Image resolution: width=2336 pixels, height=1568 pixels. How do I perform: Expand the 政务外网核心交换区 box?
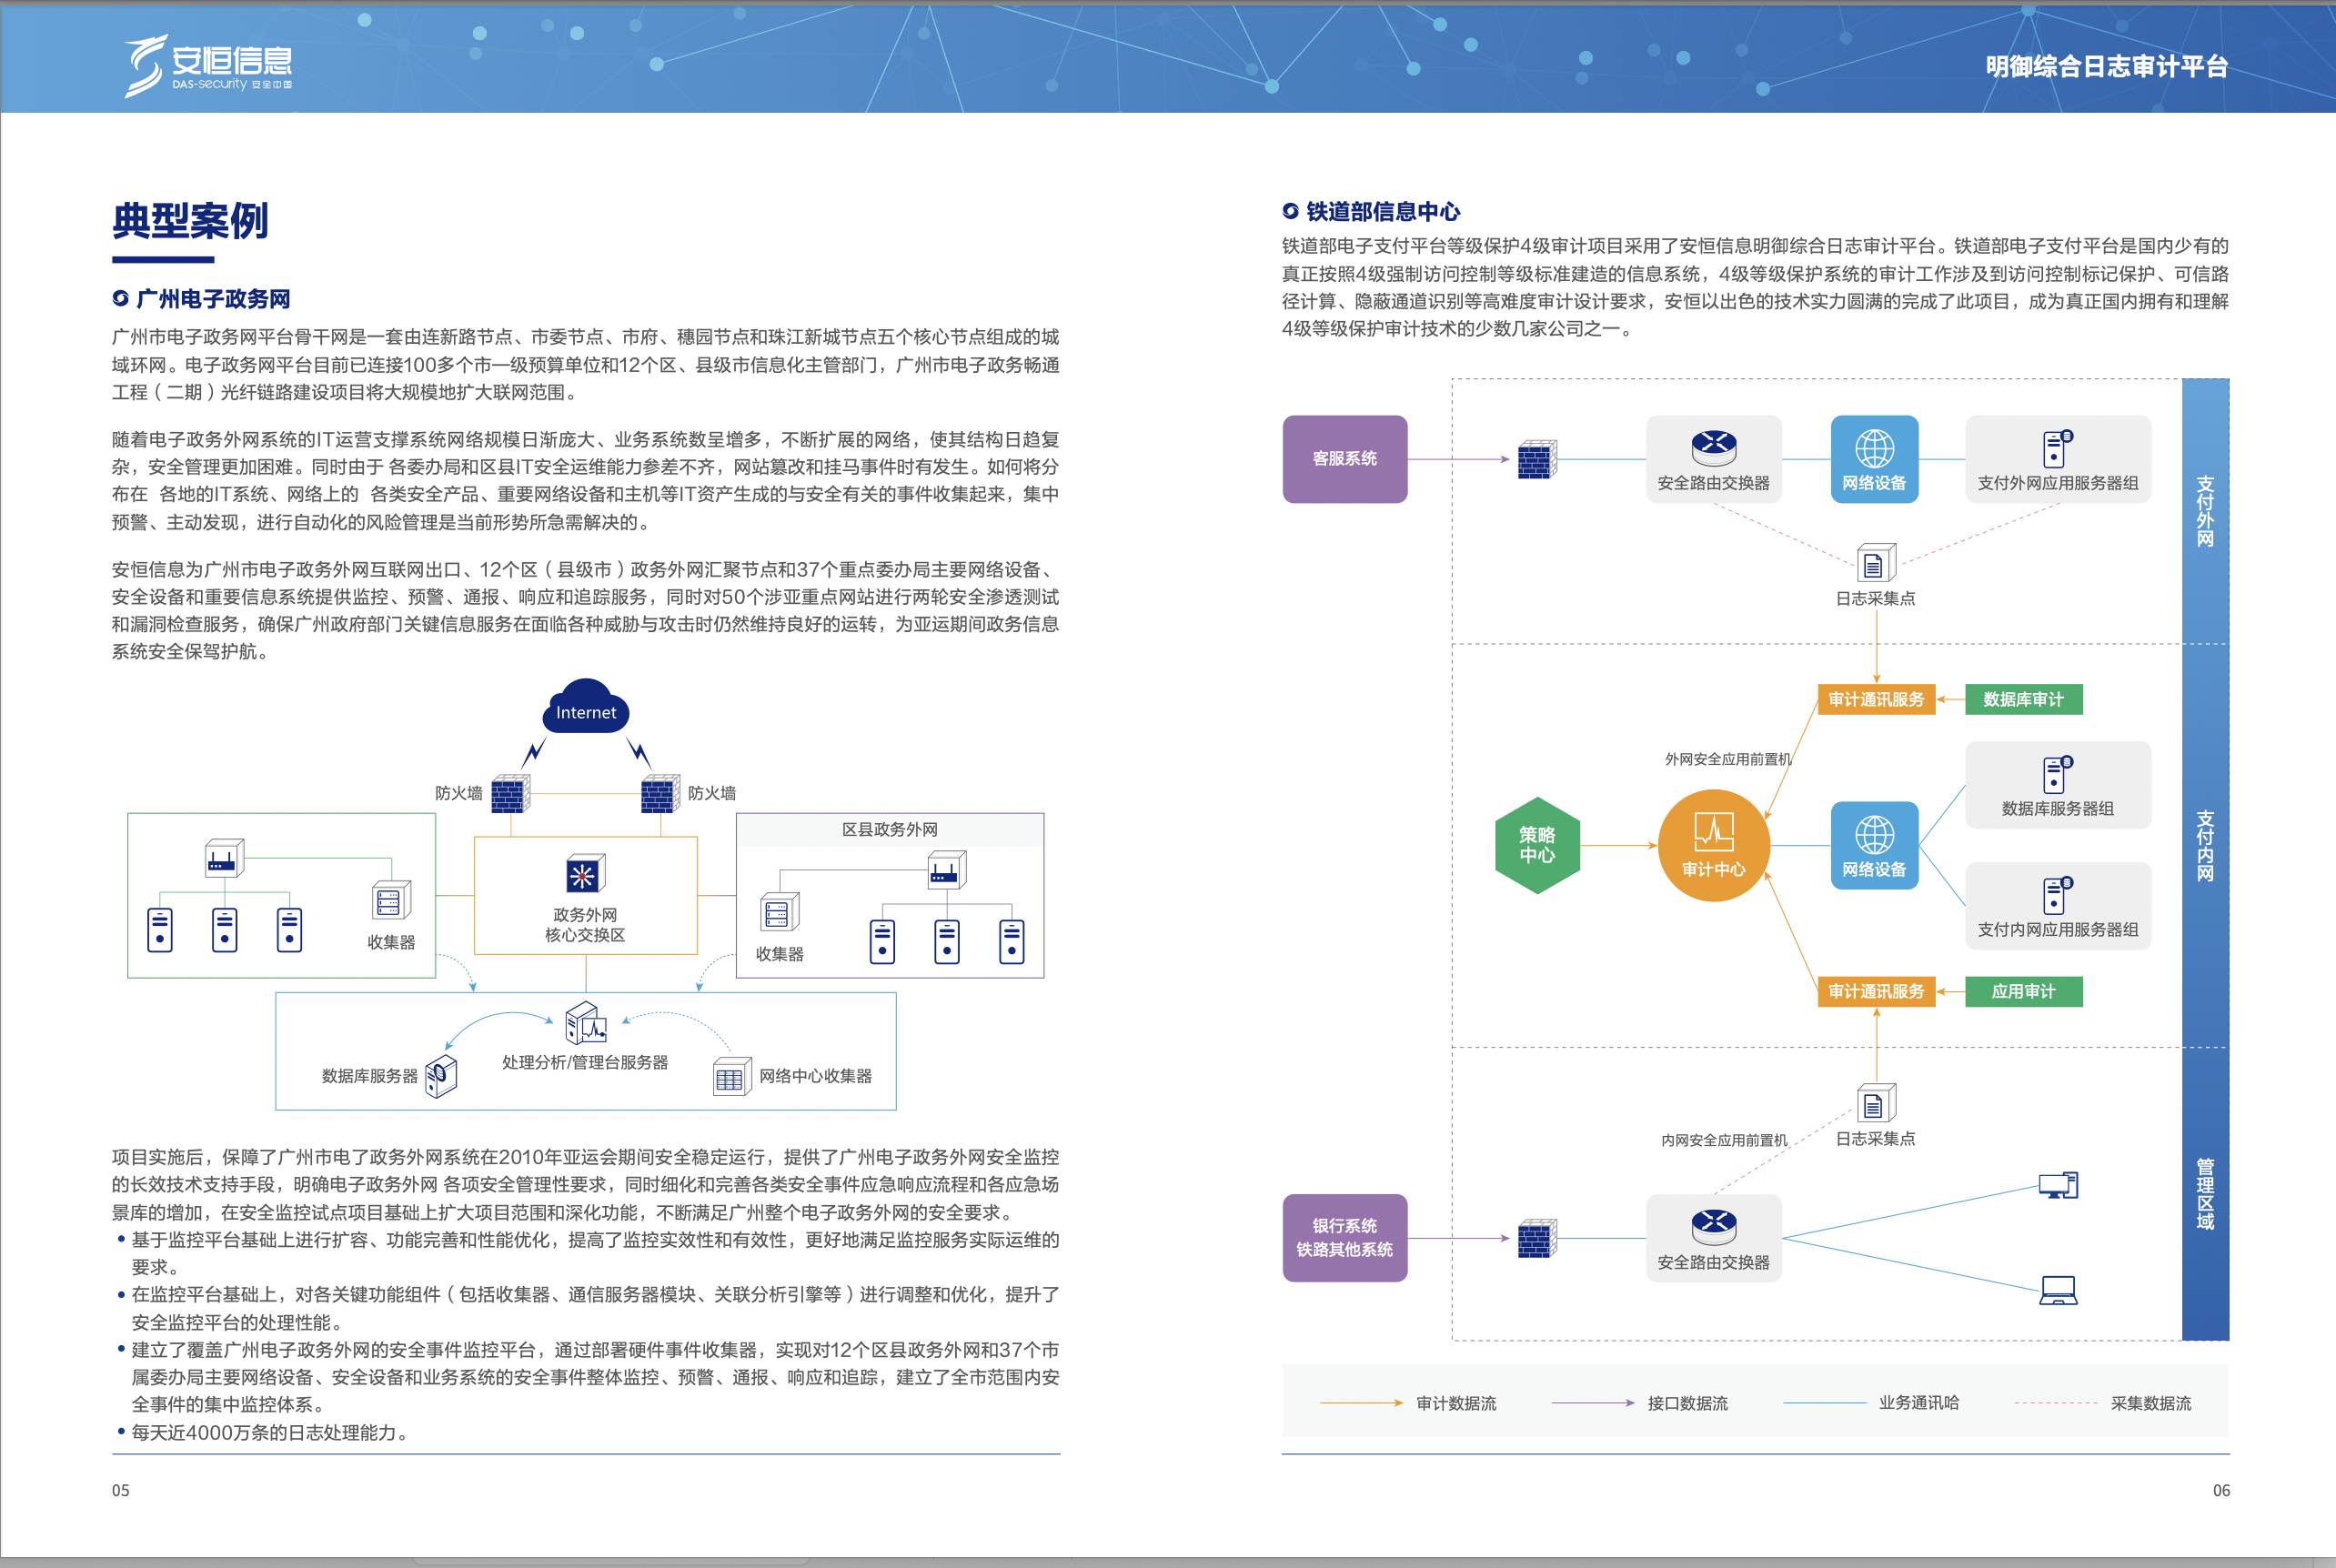pyautogui.click(x=585, y=895)
